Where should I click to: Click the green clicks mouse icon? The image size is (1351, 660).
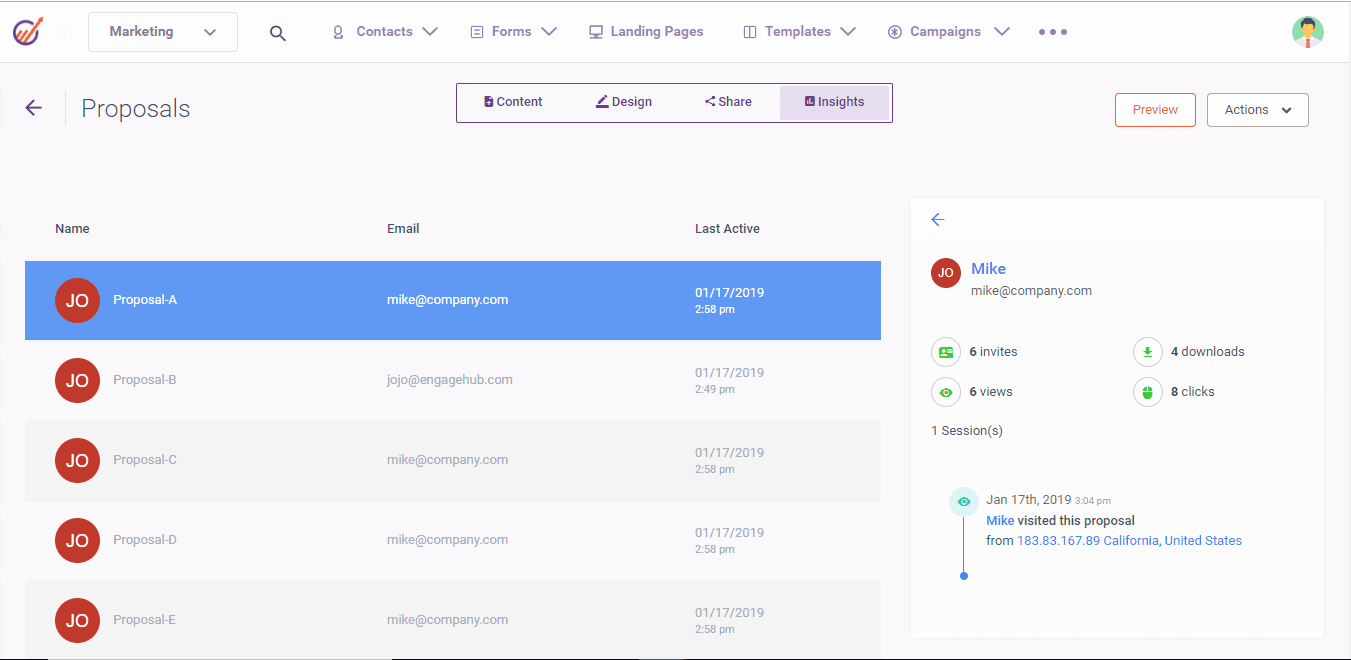tap(1147, 392)
